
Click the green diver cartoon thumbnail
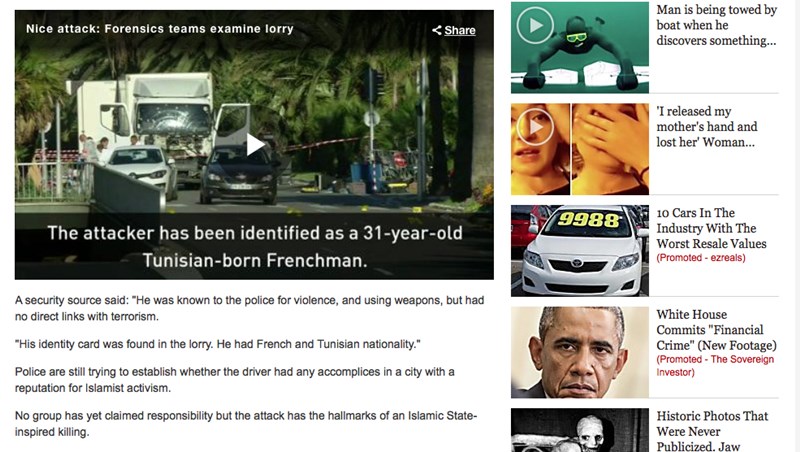click(580, 47)
